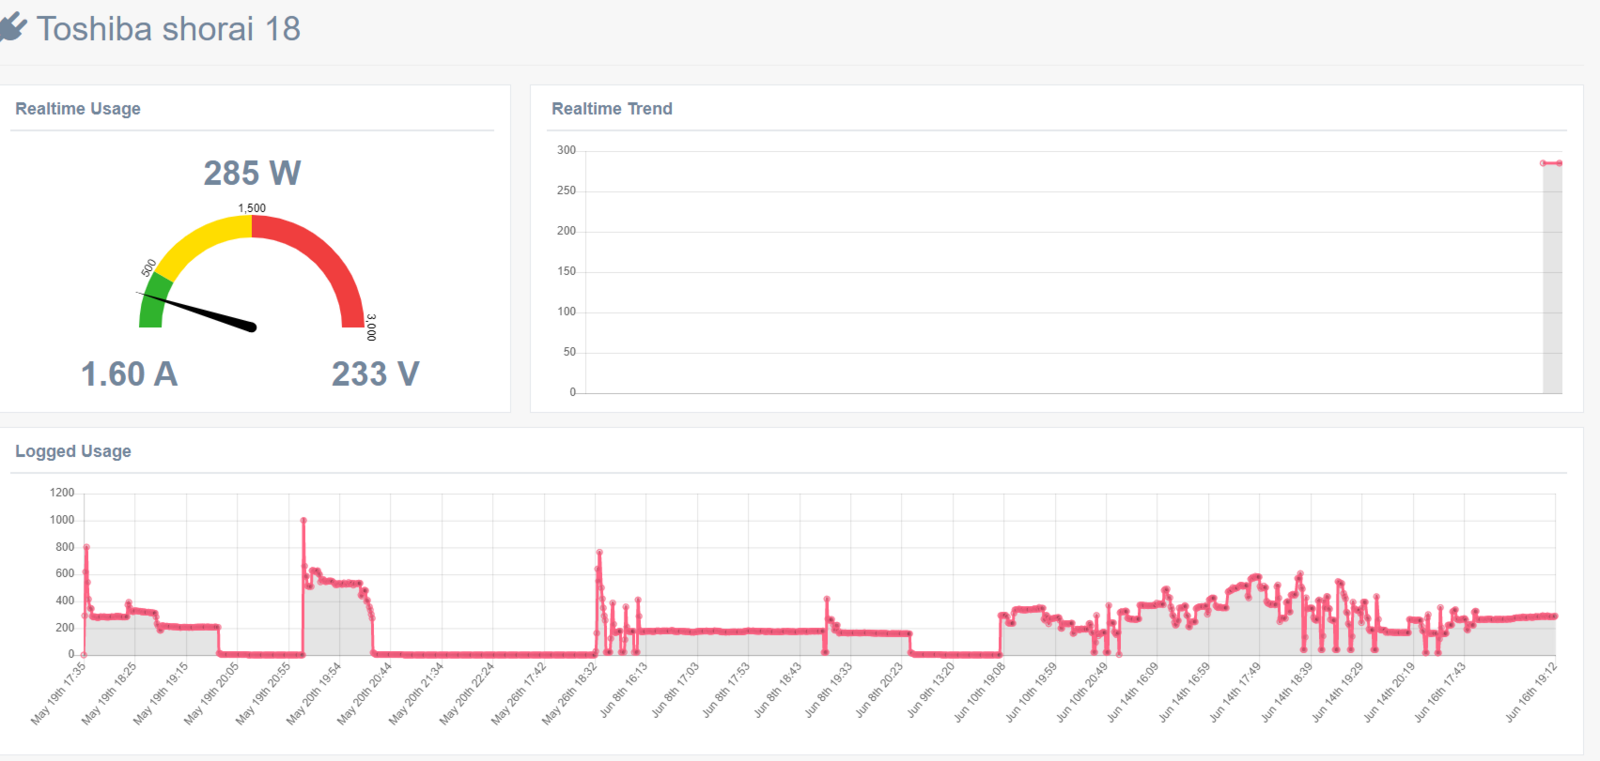Click the May 20th 19:54 axis label

click(x=314, y=693)
